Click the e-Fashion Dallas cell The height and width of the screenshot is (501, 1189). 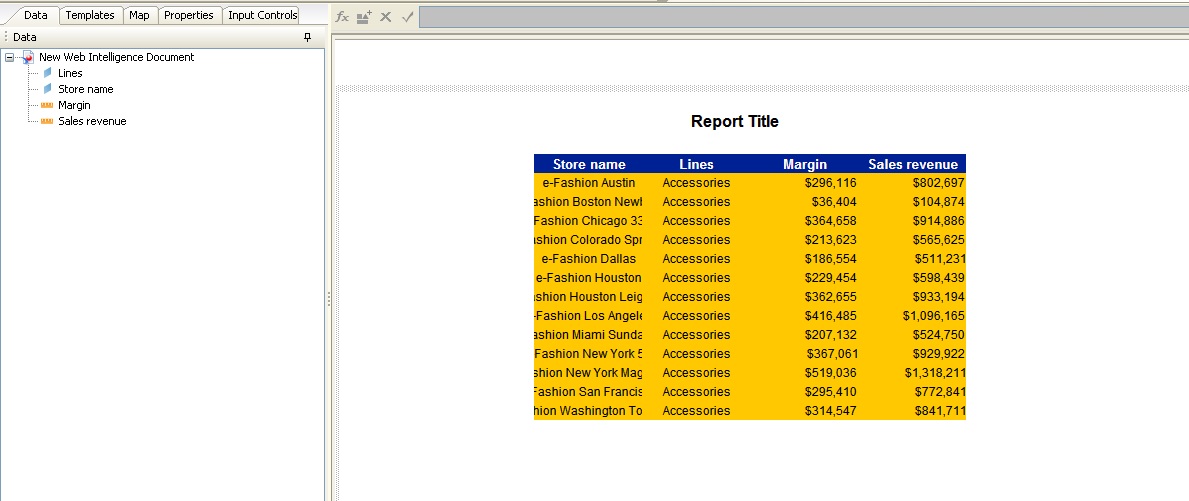point(589,258)
